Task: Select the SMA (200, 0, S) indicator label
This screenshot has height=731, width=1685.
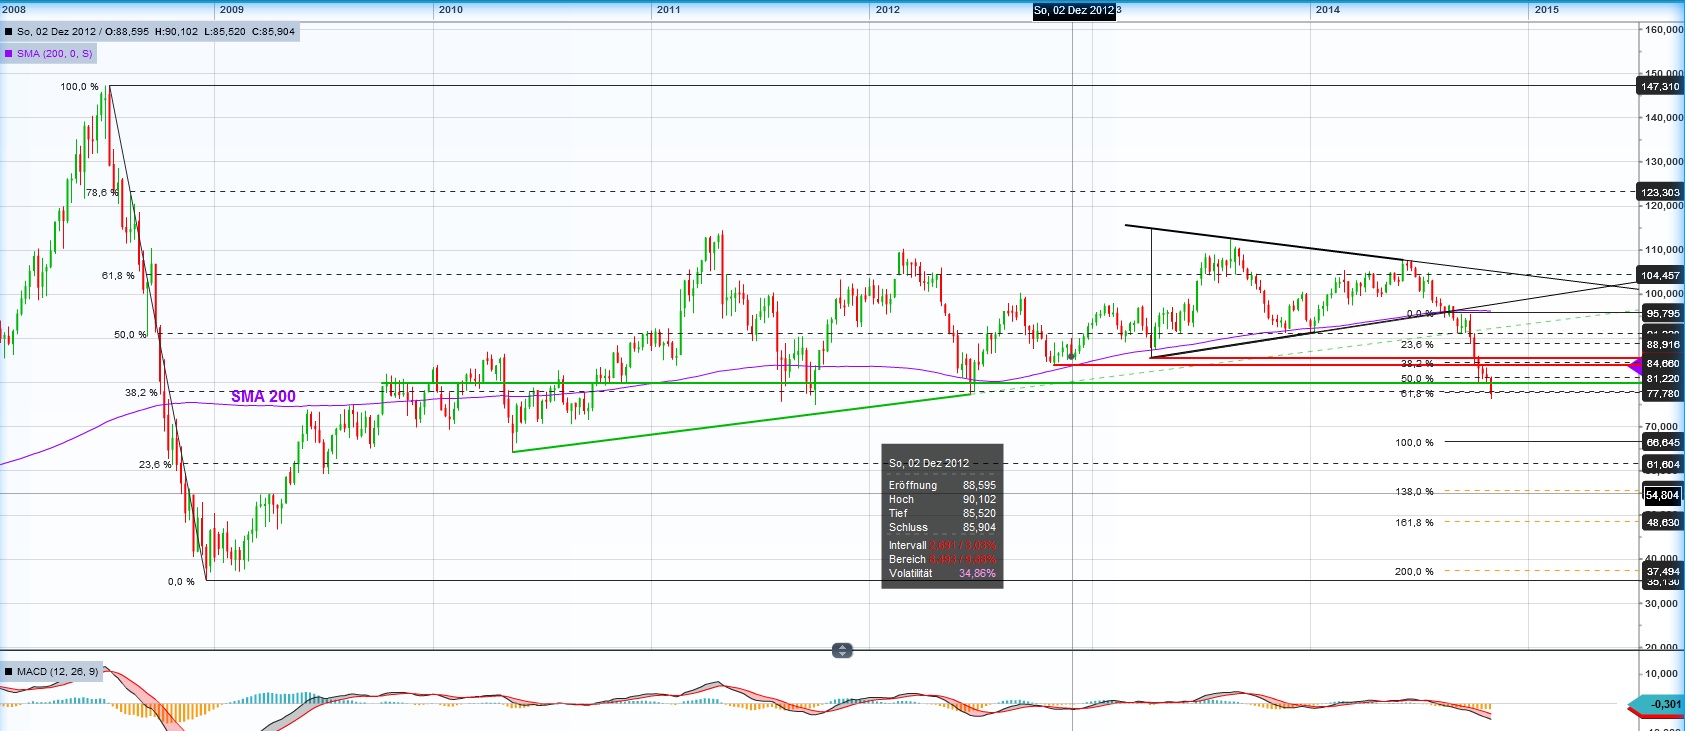Action: tap(54, 54)
